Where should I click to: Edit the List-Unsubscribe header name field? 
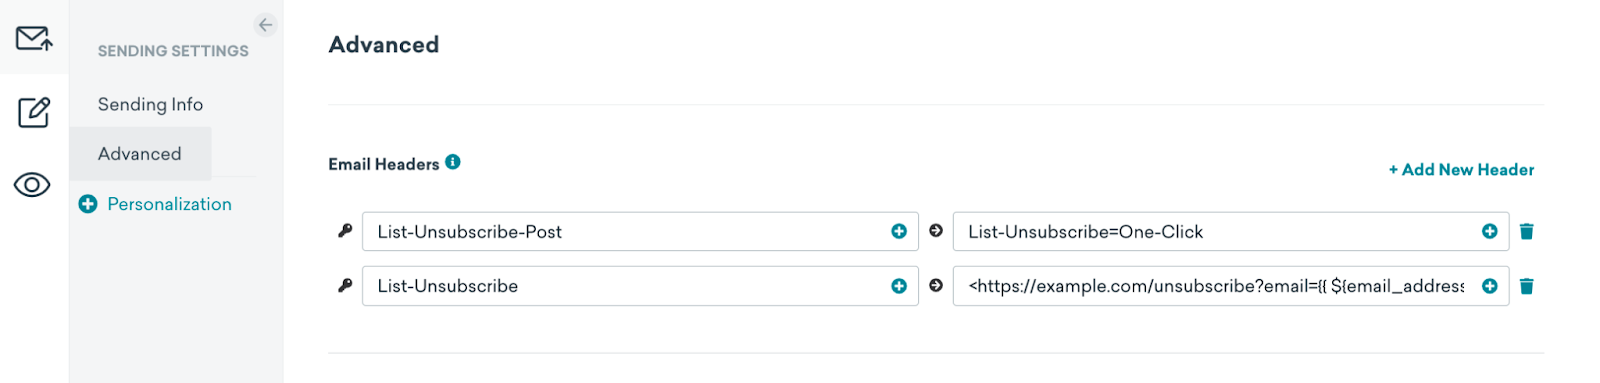click(x=640, y=286)
